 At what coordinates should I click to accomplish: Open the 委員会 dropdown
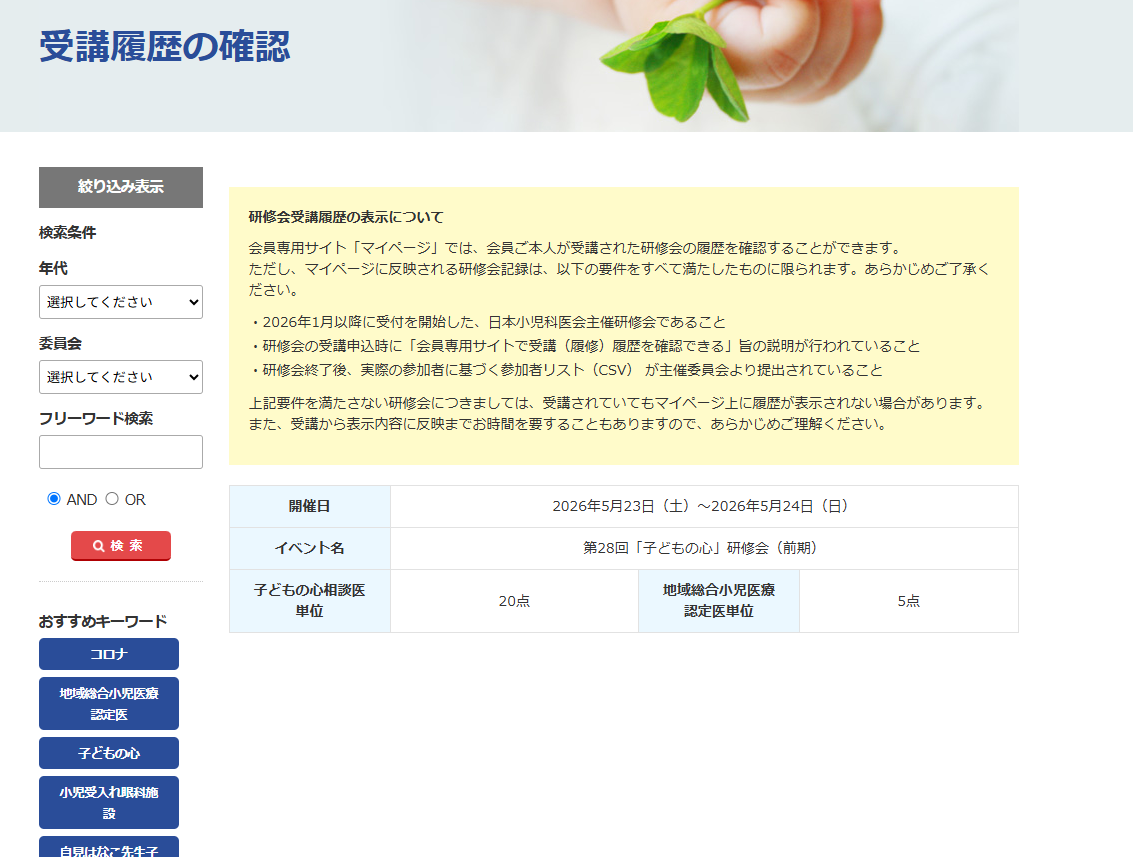pyautogui.click(x=121, y=377)
